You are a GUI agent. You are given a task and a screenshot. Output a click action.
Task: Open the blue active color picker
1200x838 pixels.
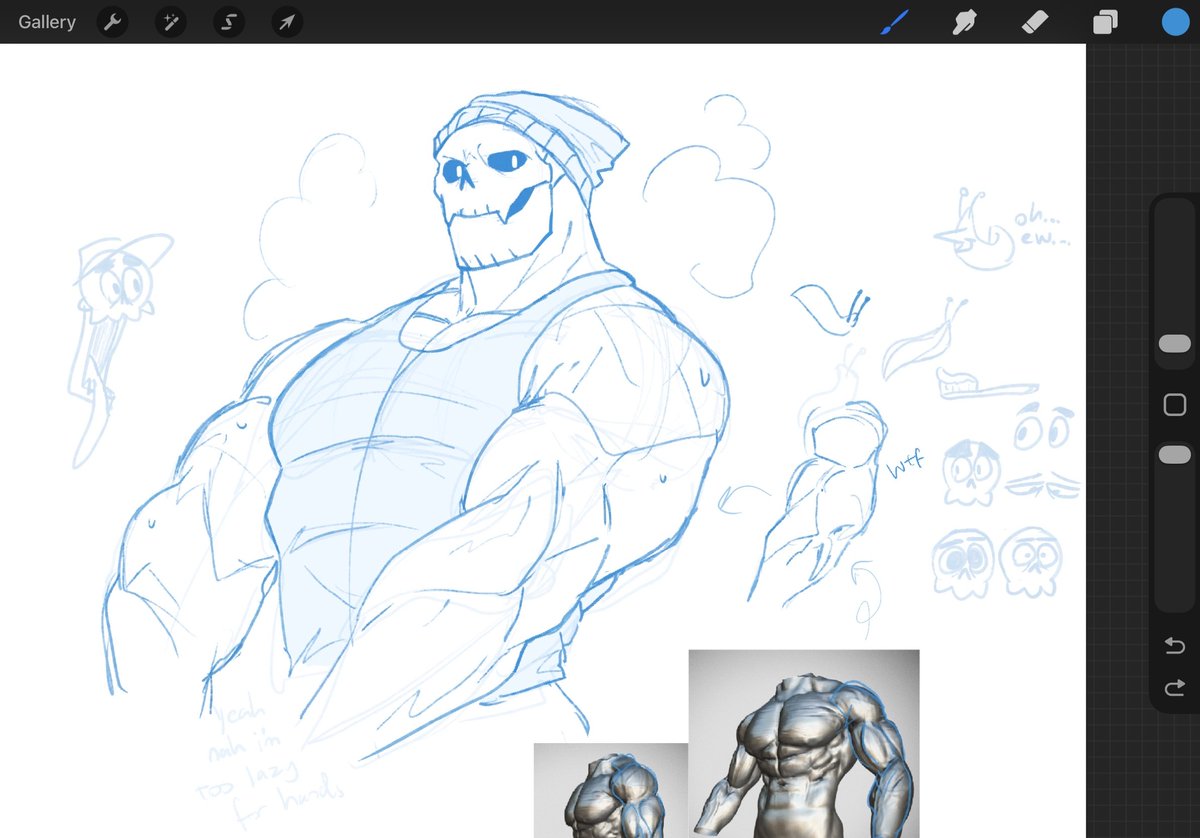[1175, 22]
